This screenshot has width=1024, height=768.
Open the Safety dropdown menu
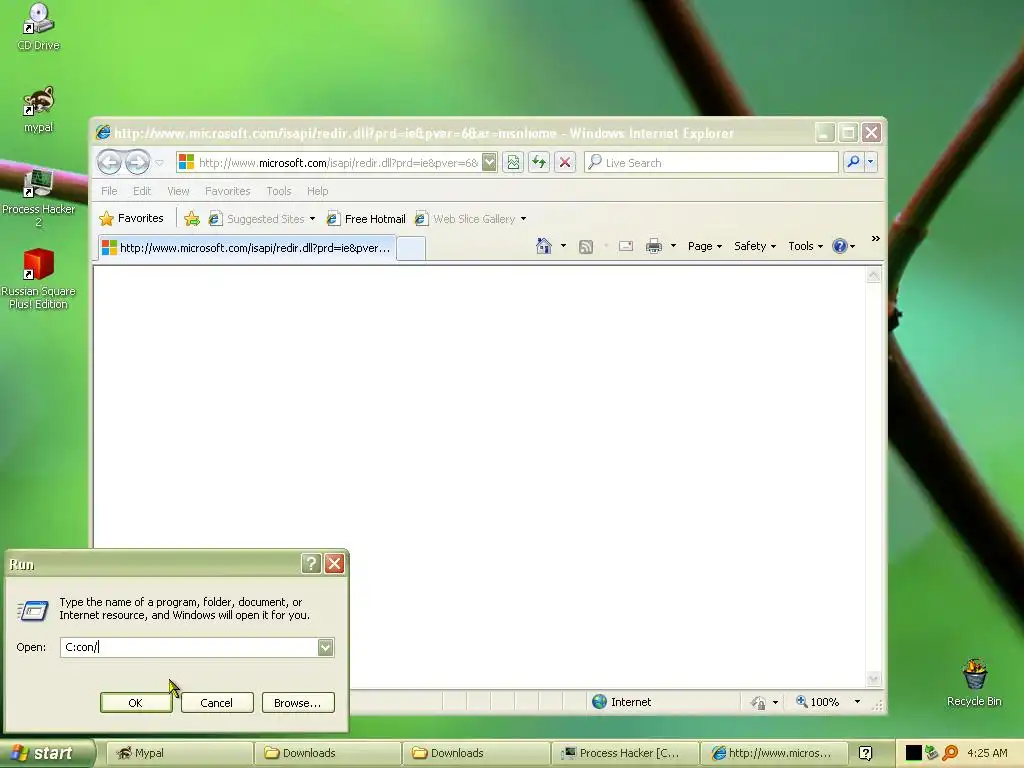[x=755, y=246]
